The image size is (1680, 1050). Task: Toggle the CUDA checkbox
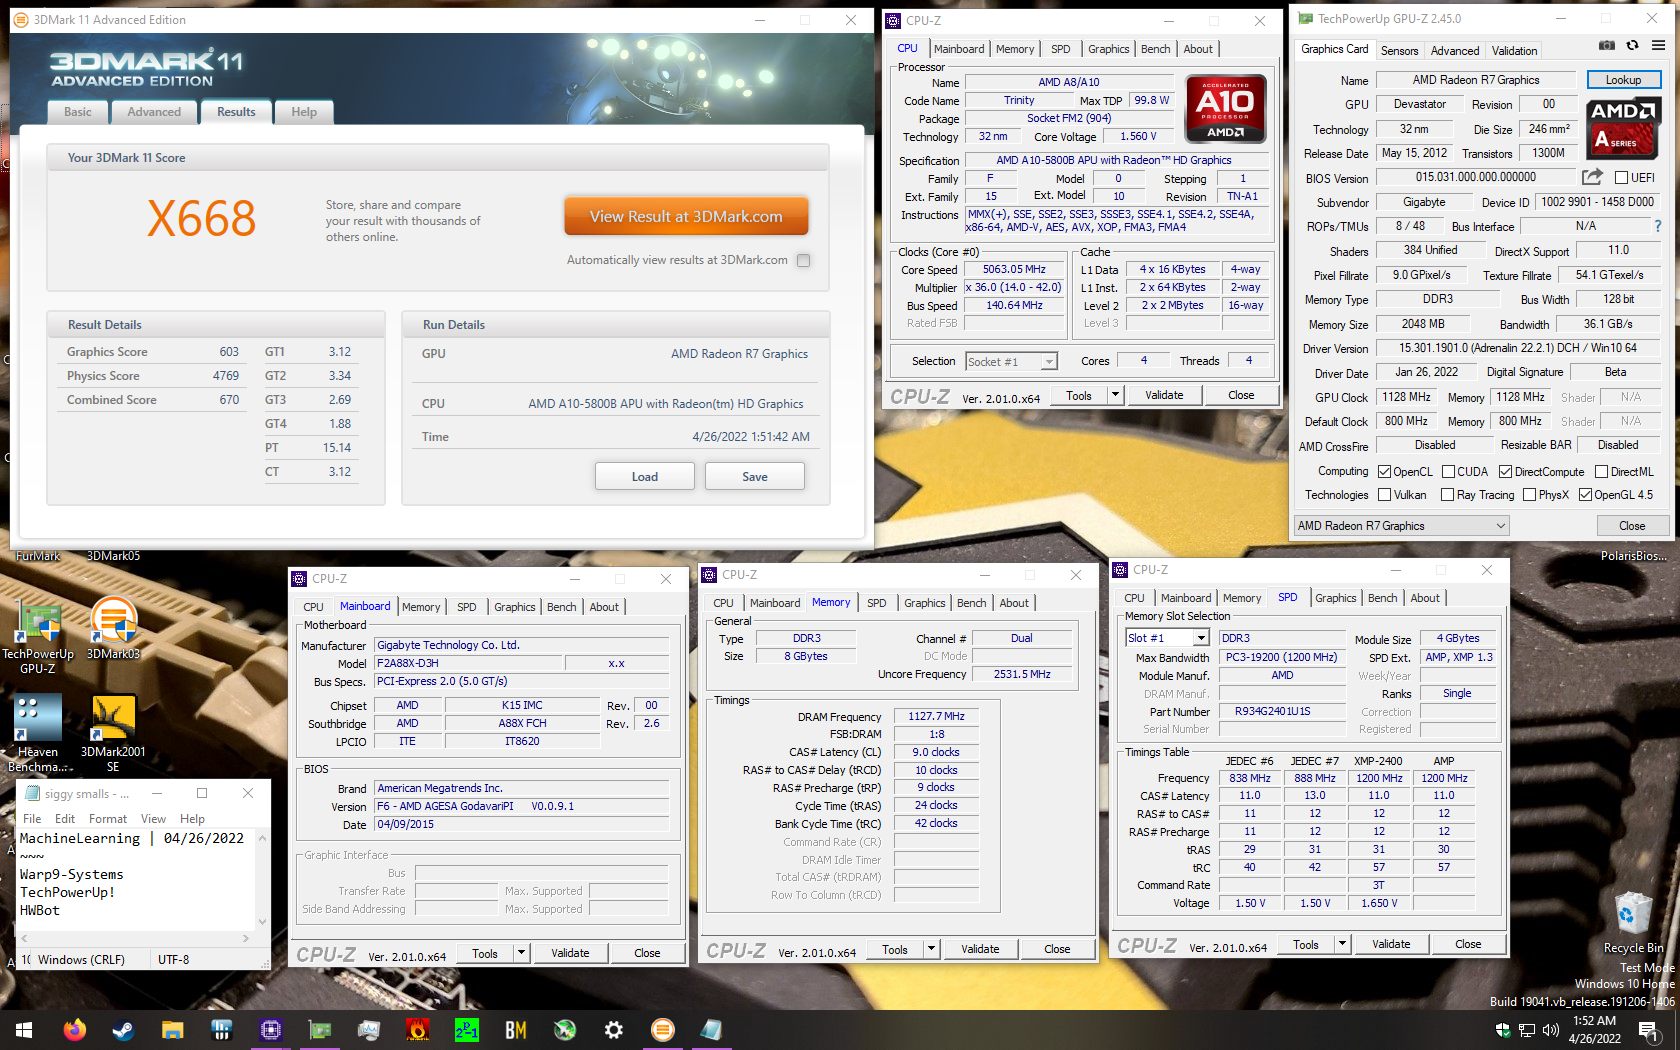pos(1449,472)
